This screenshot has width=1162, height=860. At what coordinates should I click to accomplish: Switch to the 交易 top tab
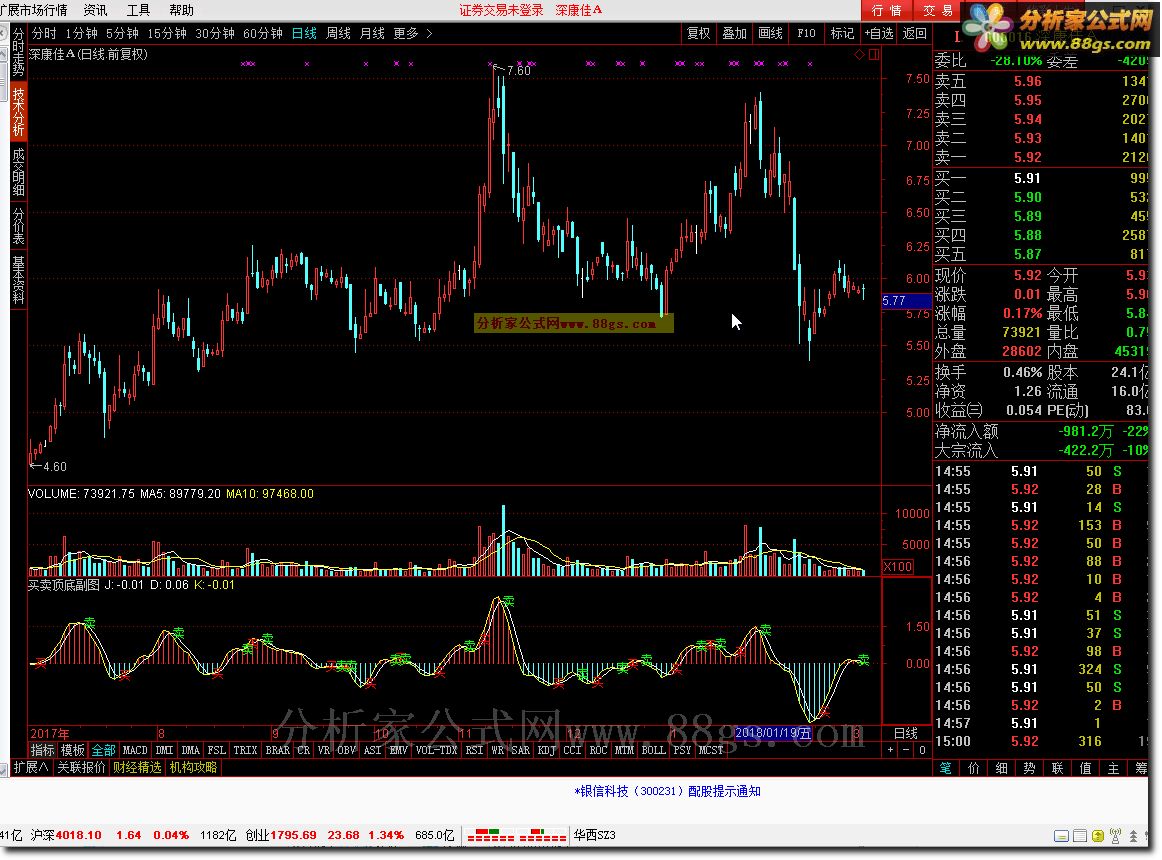click(937, 10)
